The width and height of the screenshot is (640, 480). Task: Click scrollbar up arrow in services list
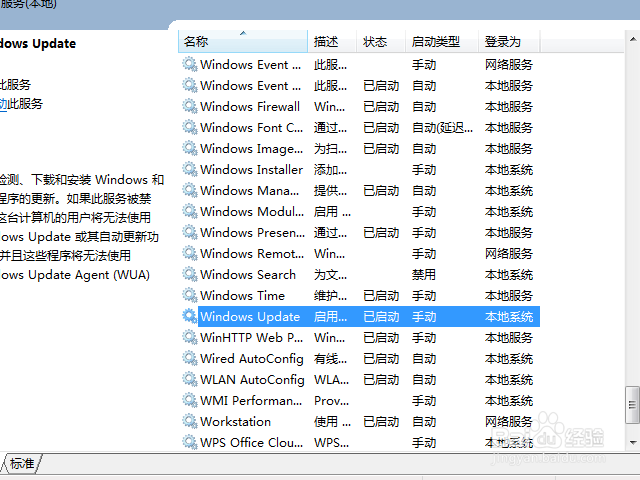(x=633, y=40)
